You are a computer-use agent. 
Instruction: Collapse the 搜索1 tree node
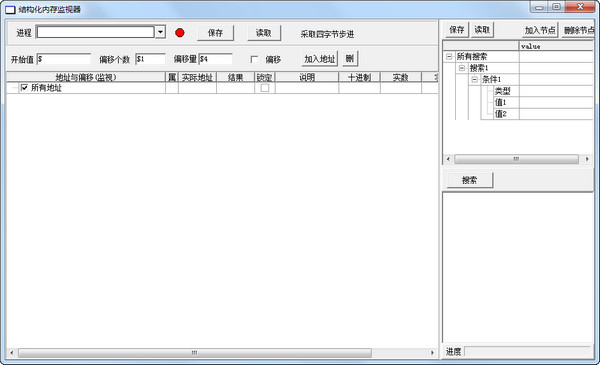[x=462, y=68]
